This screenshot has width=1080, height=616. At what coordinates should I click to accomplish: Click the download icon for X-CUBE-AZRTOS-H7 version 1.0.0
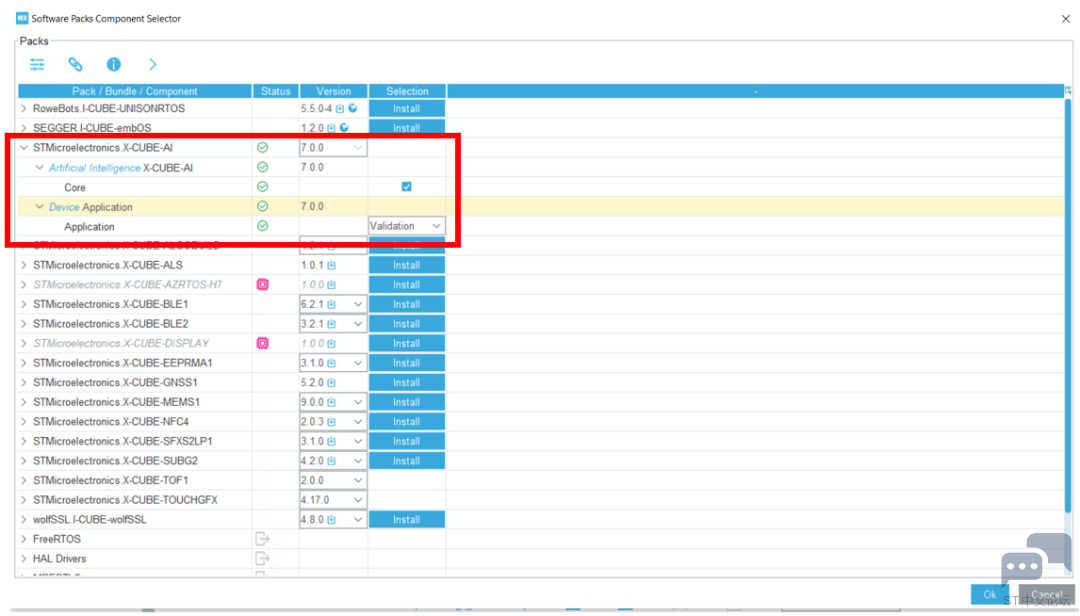pos(331,285)
